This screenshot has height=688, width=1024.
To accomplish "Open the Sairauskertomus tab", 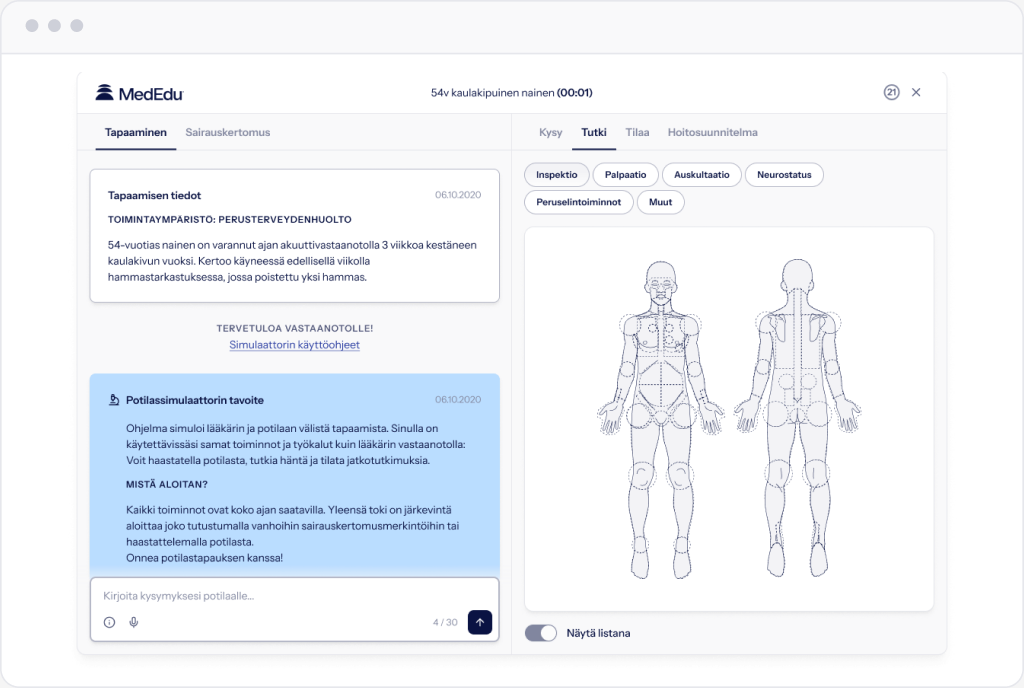I will 227,133.
